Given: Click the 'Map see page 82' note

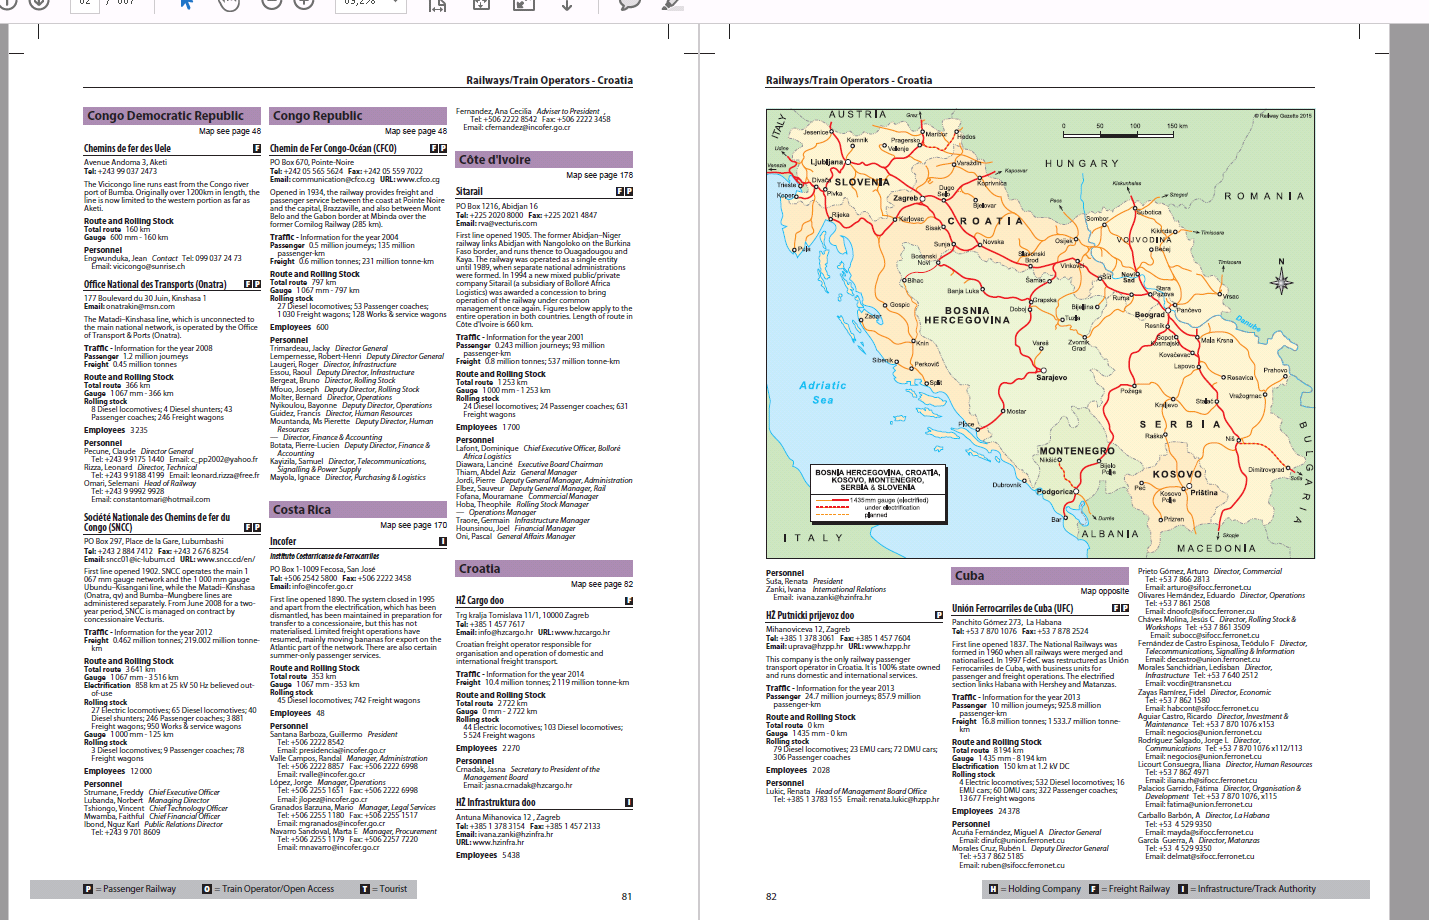Looking at the screenshot, I should (x=602, y=584).
